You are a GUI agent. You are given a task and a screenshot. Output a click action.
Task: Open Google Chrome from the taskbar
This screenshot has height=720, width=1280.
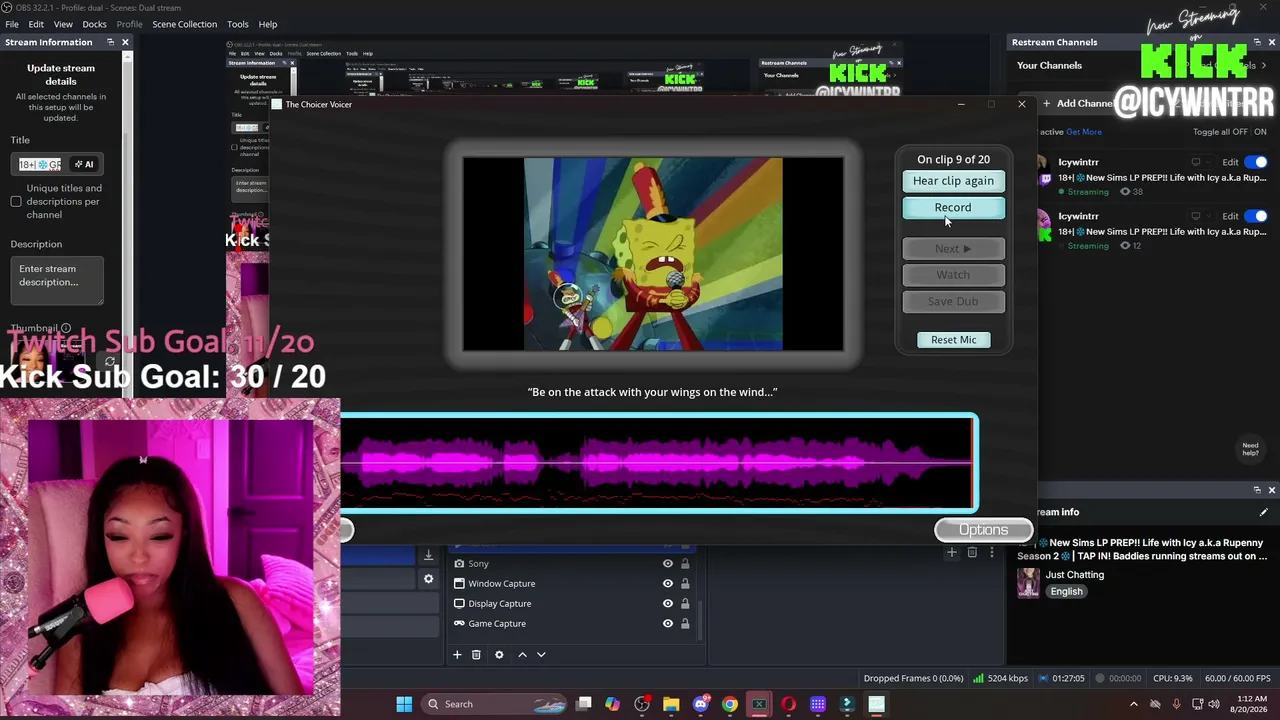(730, 704)
